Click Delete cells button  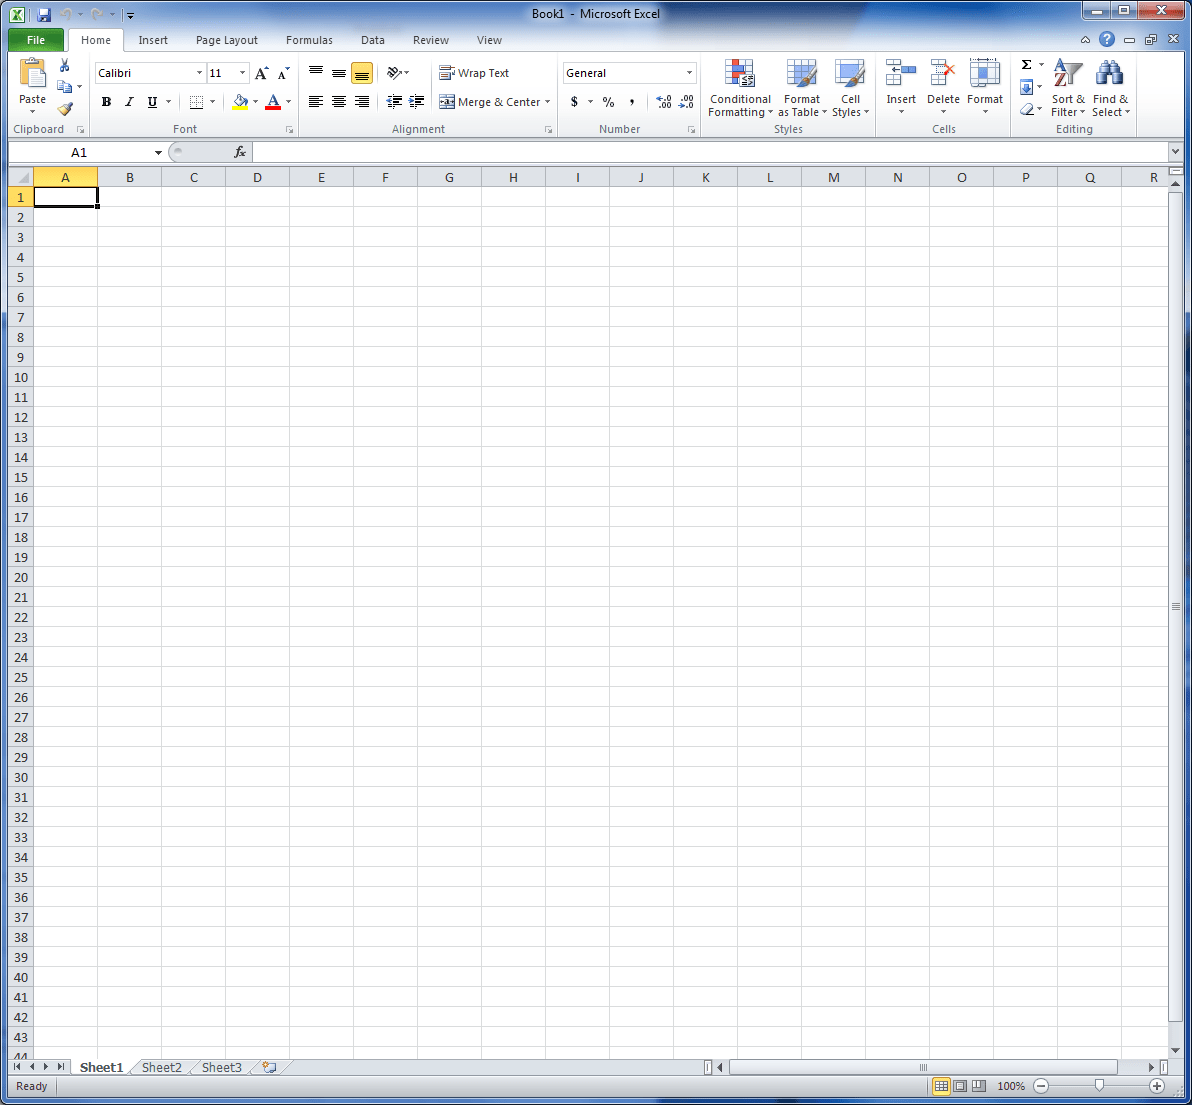tap(943, 87)
